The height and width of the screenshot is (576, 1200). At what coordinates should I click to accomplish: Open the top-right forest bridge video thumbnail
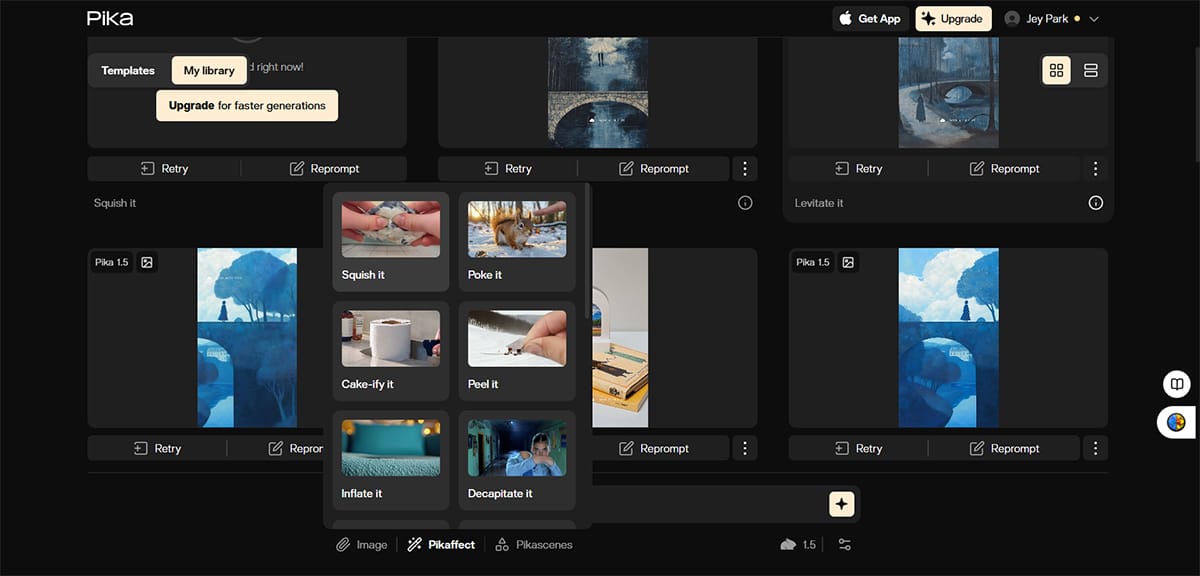[948, 92]
